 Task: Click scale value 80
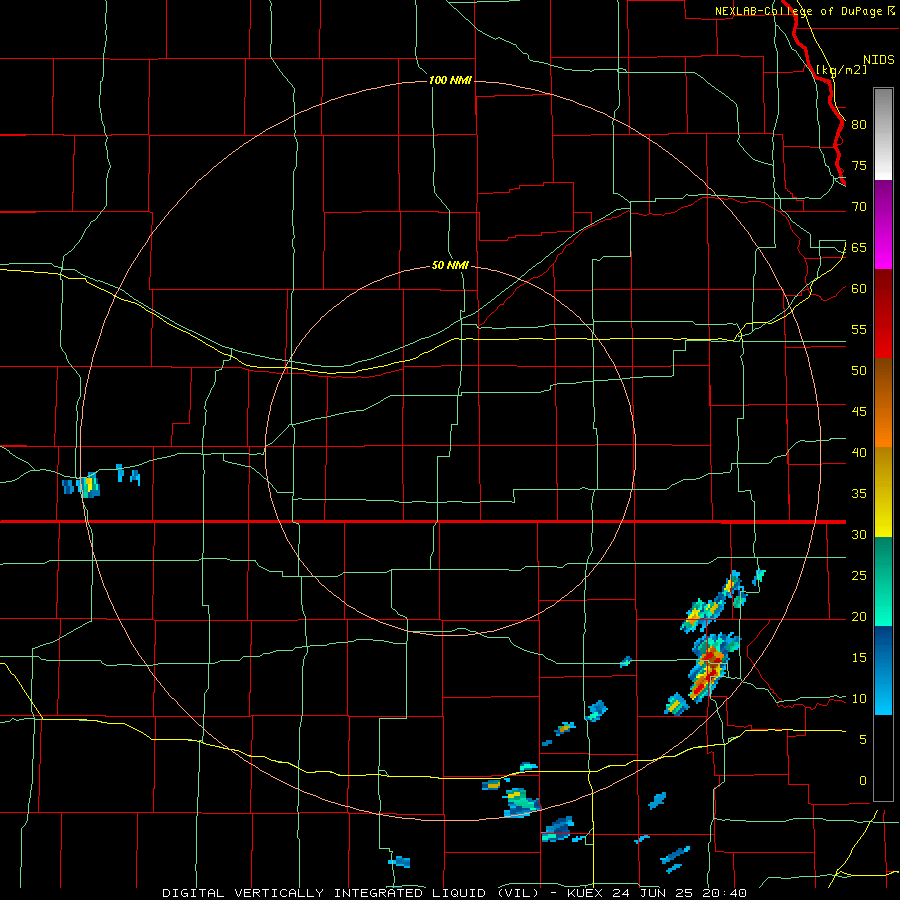859,125
